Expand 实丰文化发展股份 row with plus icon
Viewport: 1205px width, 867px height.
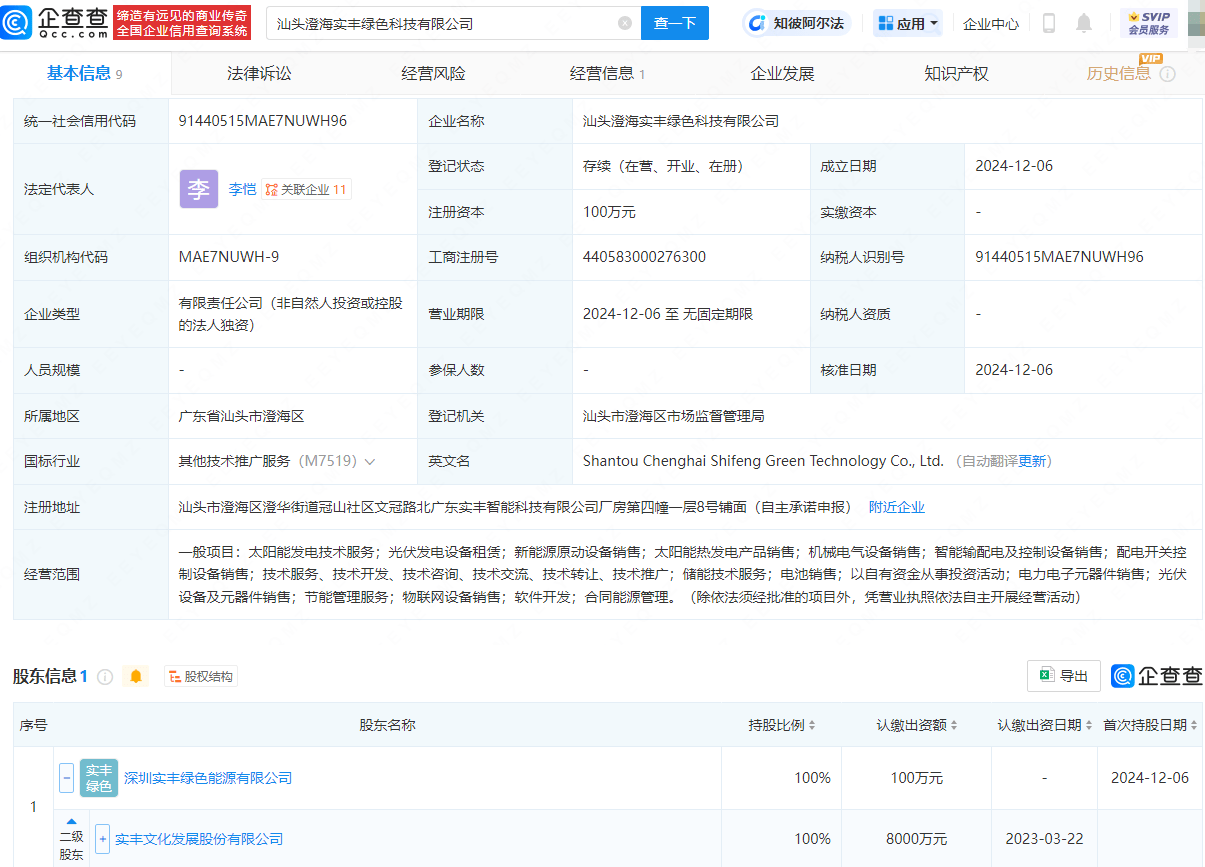click(x=102, y=839)
